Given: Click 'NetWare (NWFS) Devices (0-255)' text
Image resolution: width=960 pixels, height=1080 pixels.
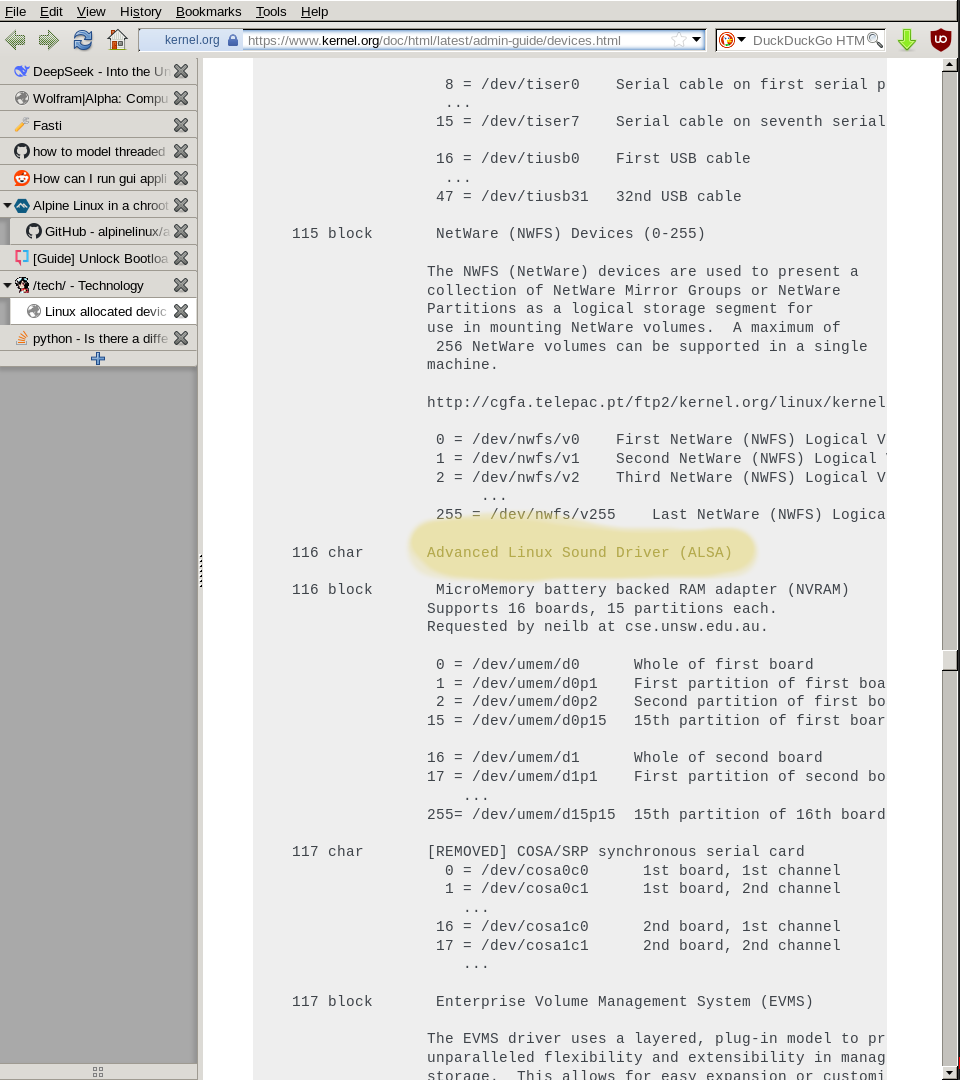Looking at the screenshot, I should point(570,233).
